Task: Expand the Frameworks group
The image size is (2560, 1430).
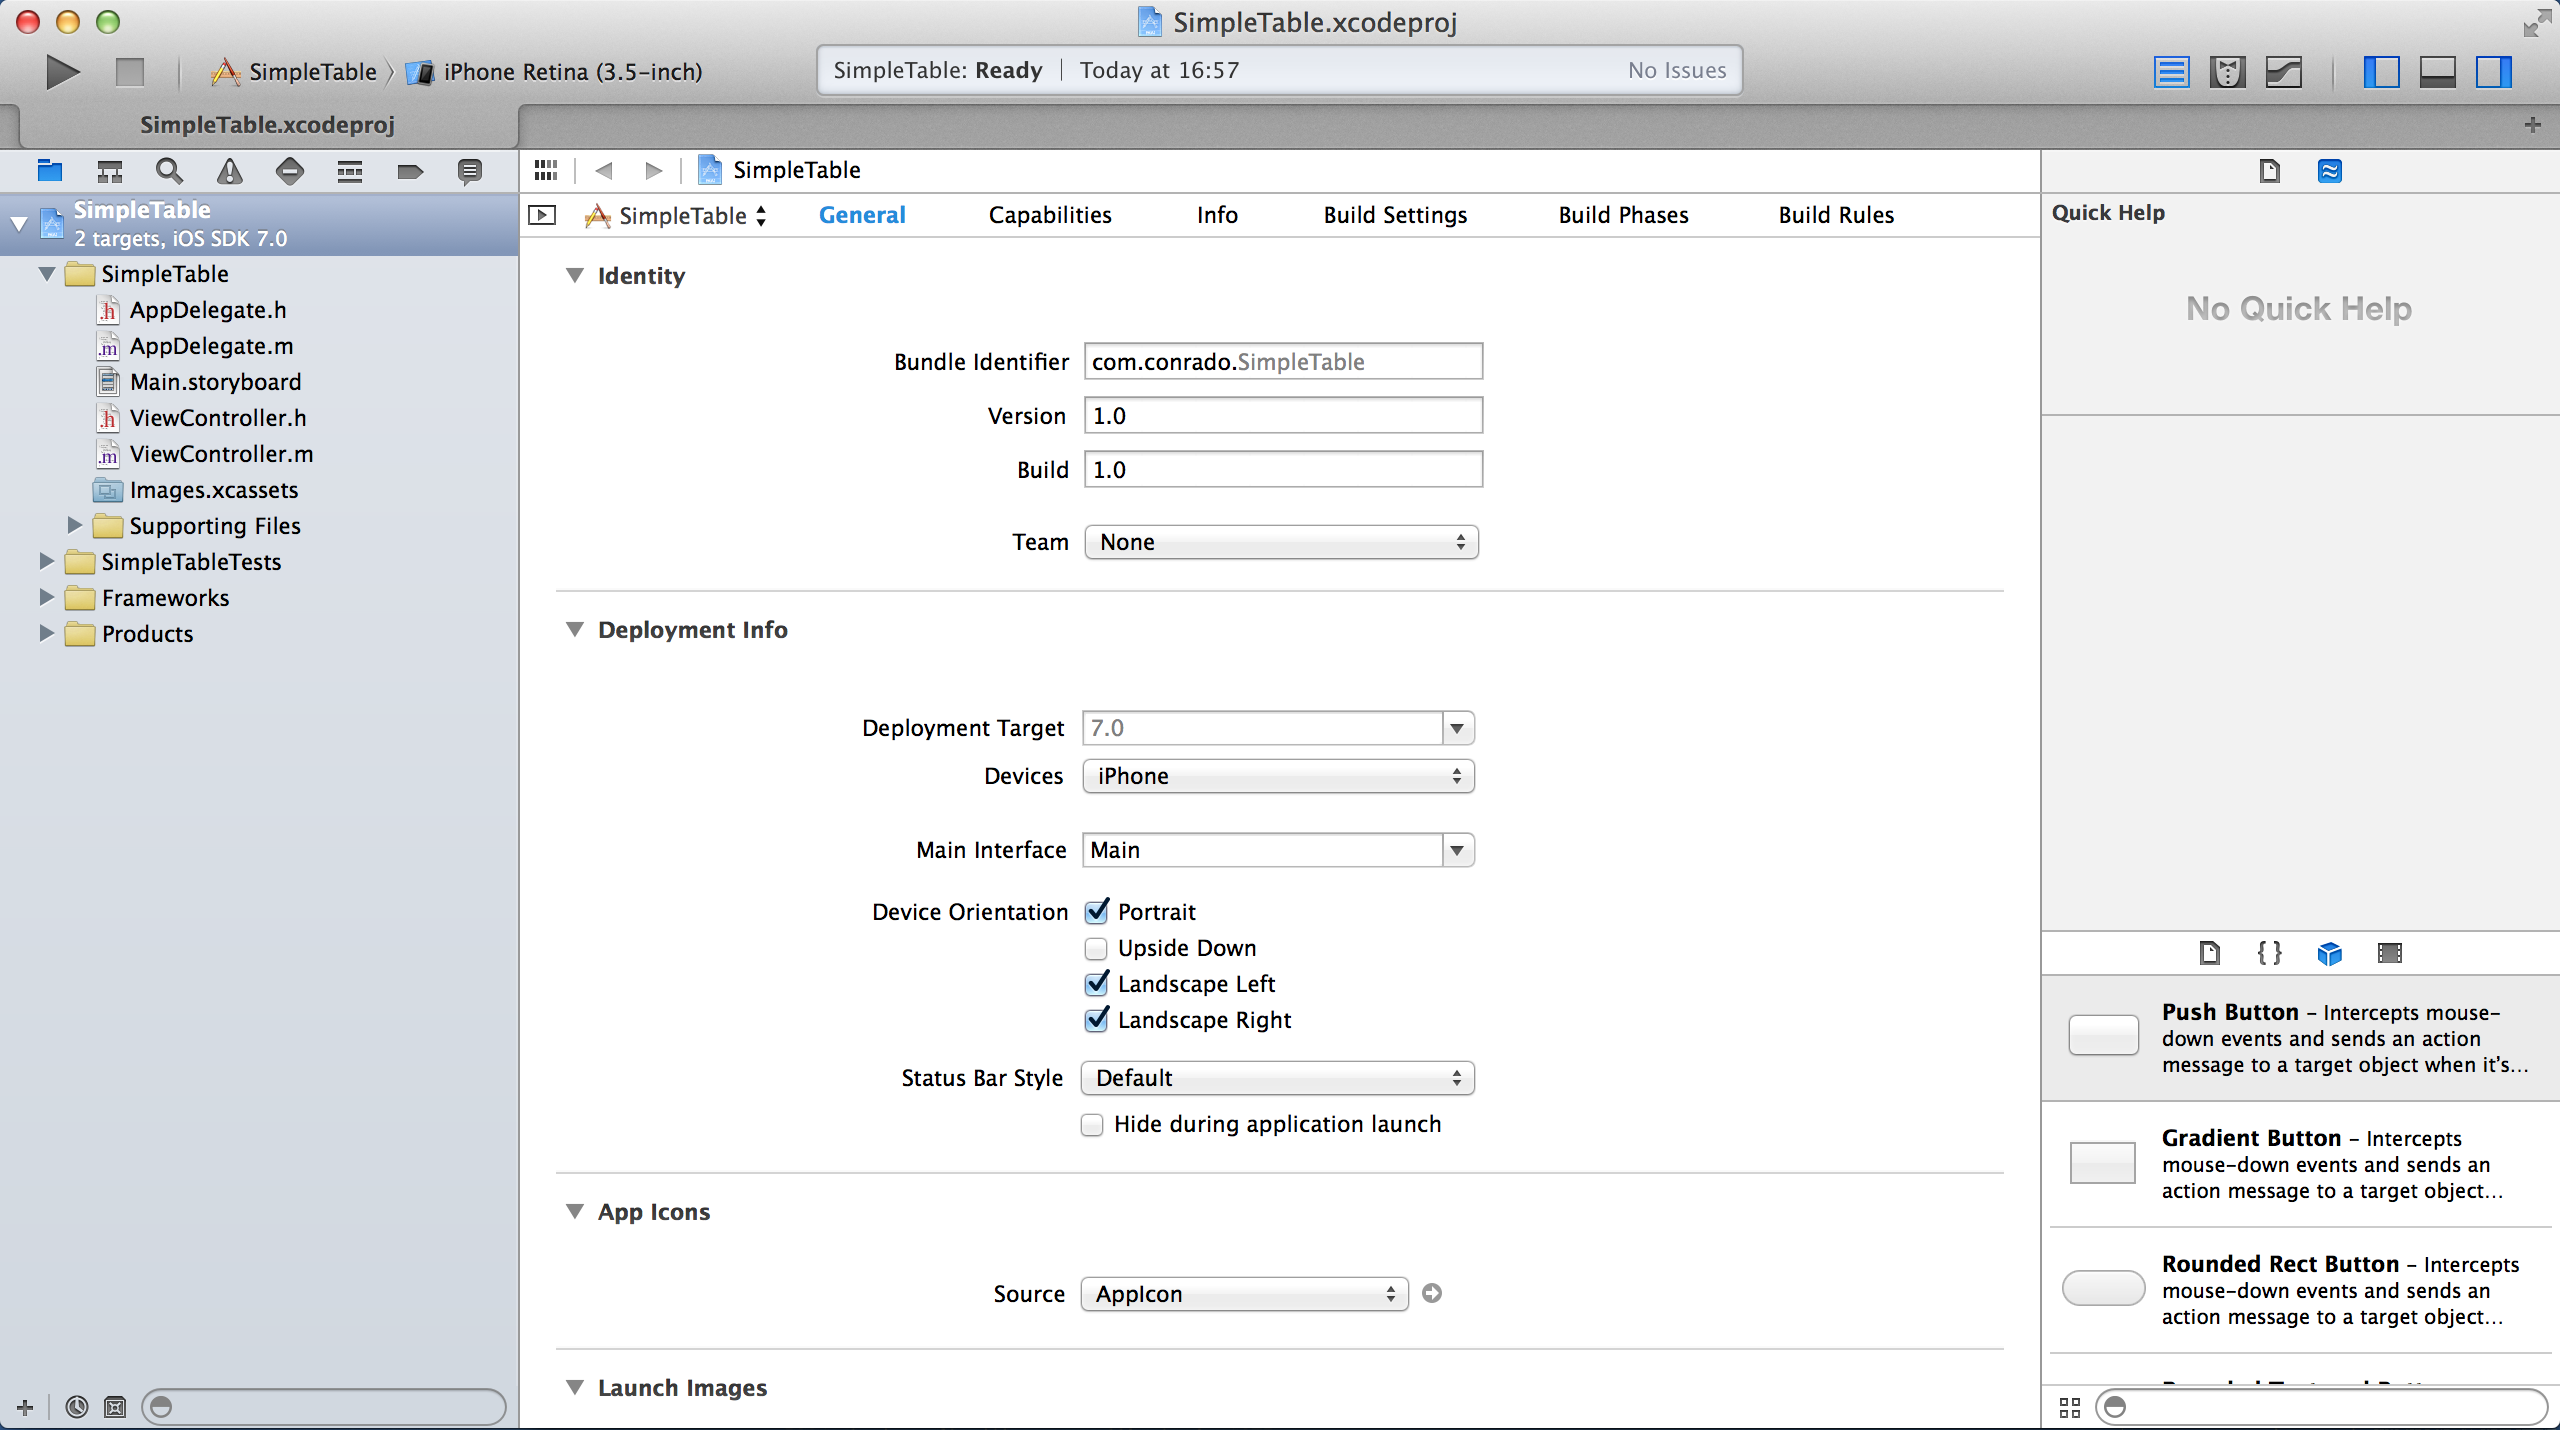Action: click(46, 597)
